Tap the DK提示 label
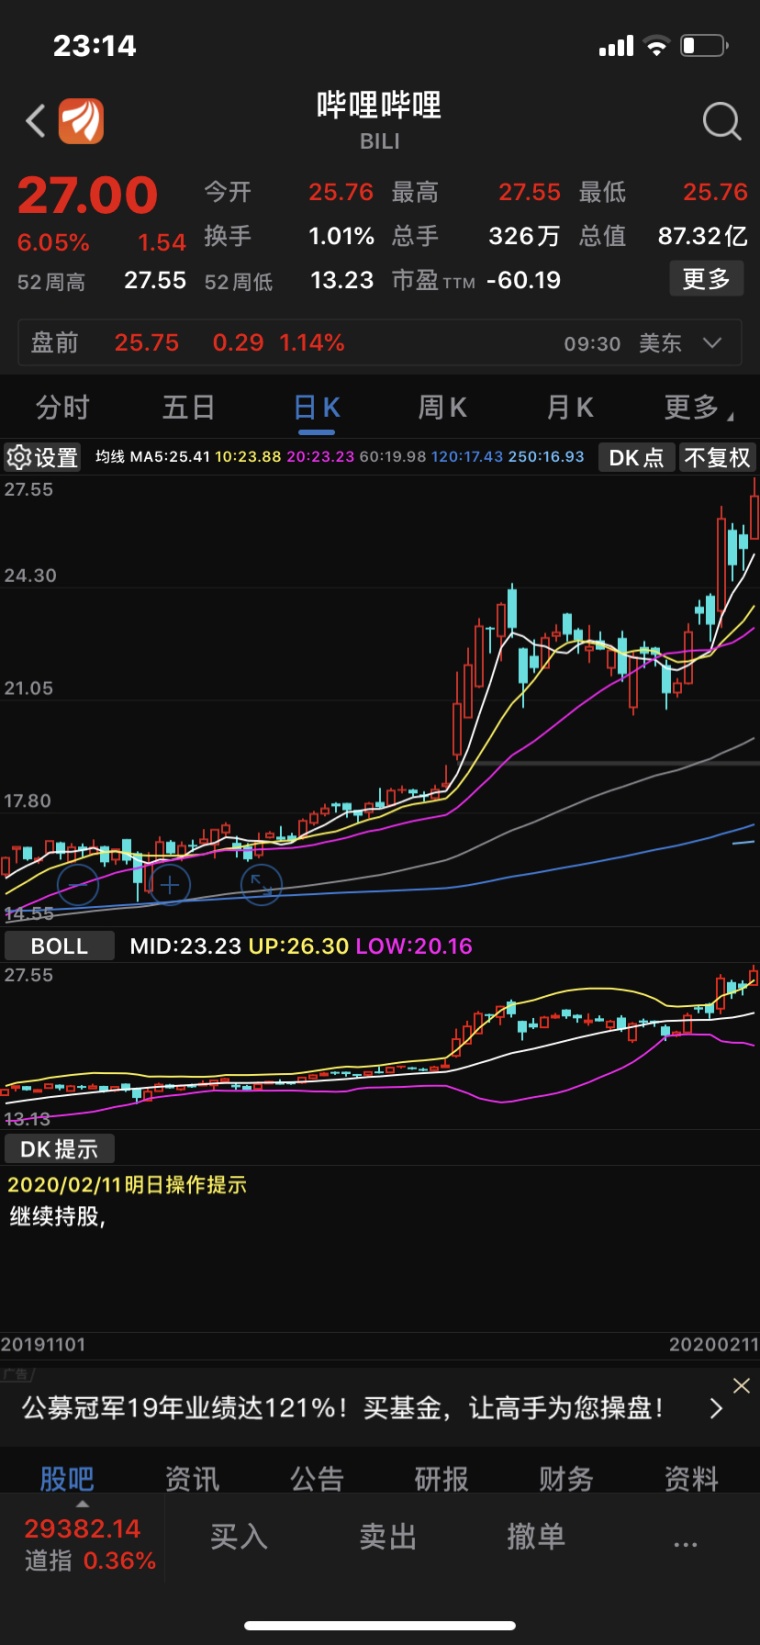Viewport: 760px width, 1645px height. point(59,1149)
